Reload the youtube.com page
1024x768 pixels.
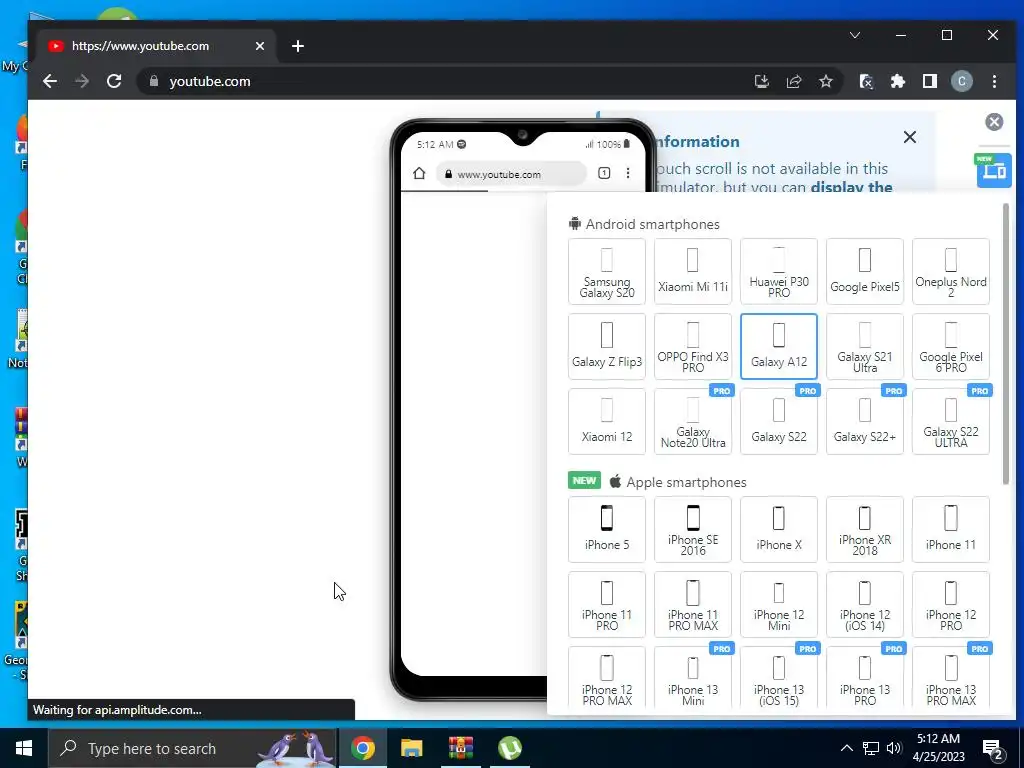[114, 81]
